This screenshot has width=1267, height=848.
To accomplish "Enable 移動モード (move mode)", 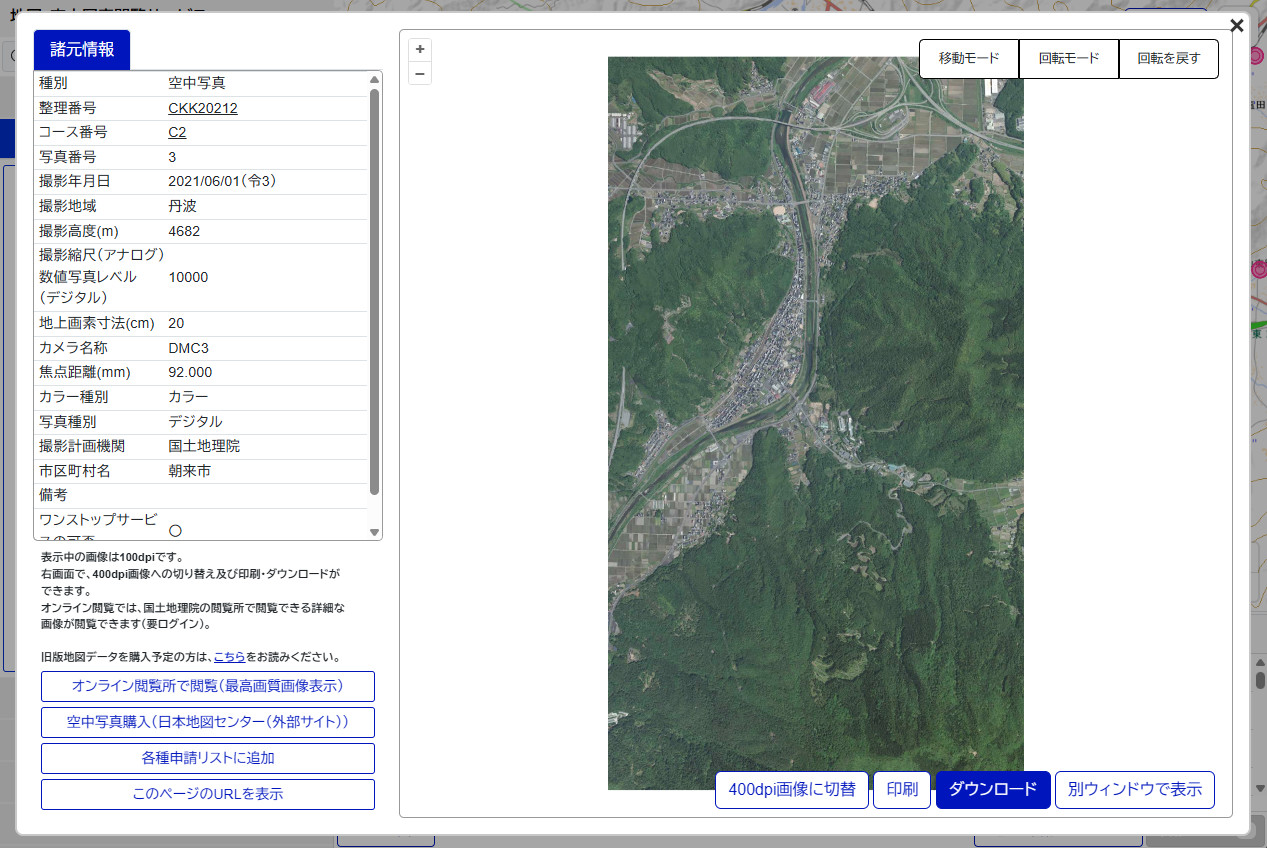I will [968, 58].
